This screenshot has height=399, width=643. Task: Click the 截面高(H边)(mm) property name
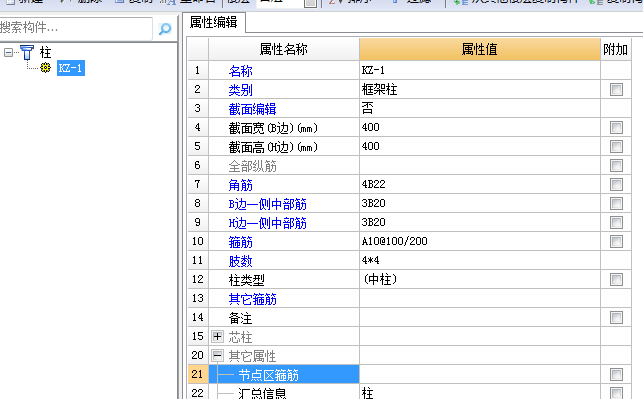(273, 147)
